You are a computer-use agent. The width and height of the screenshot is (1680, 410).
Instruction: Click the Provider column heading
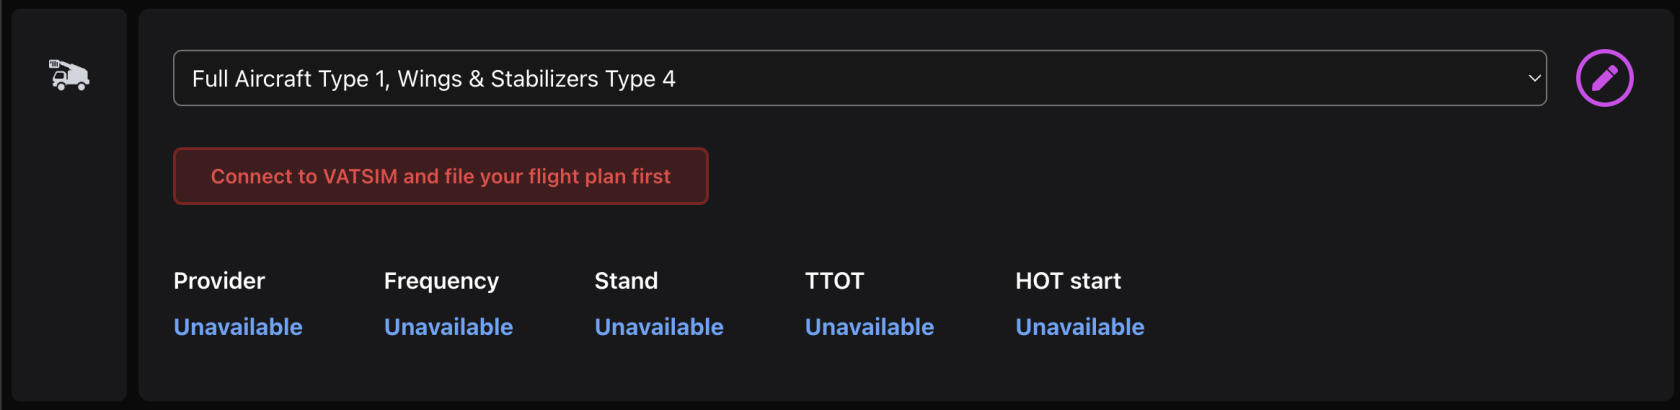tap(219, 281)
